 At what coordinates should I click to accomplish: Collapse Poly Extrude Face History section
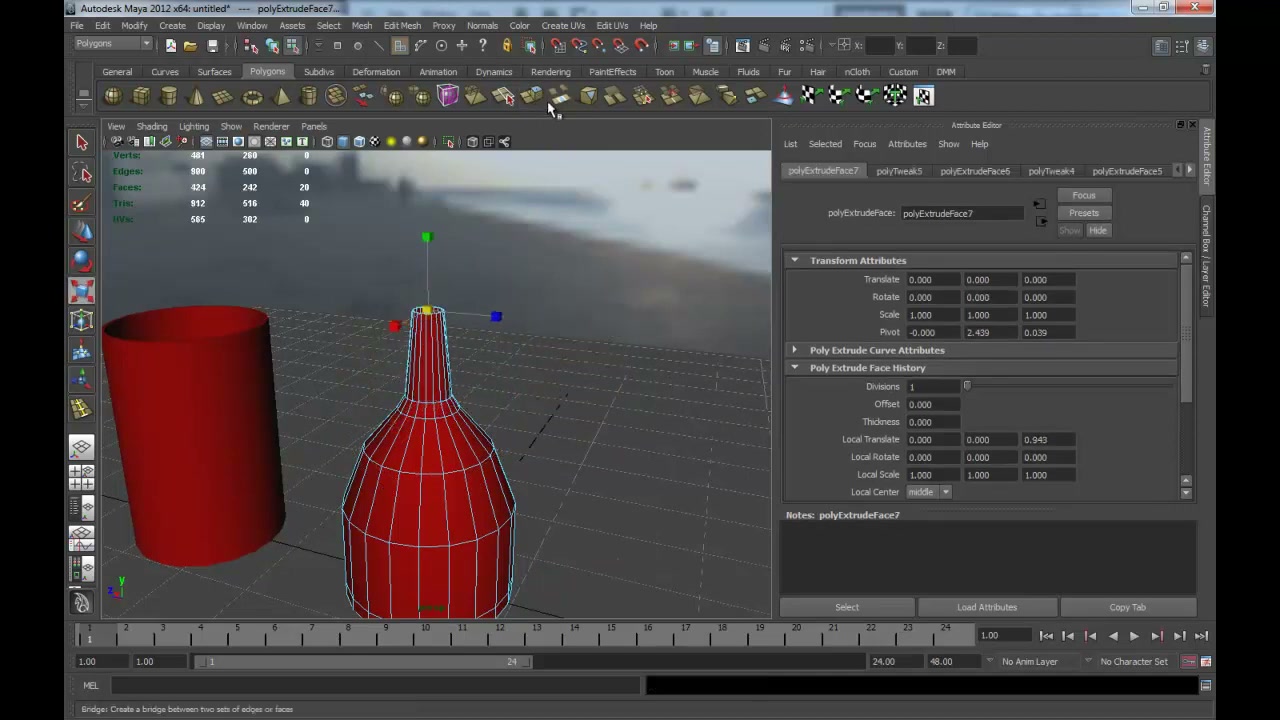pos(795,368)
